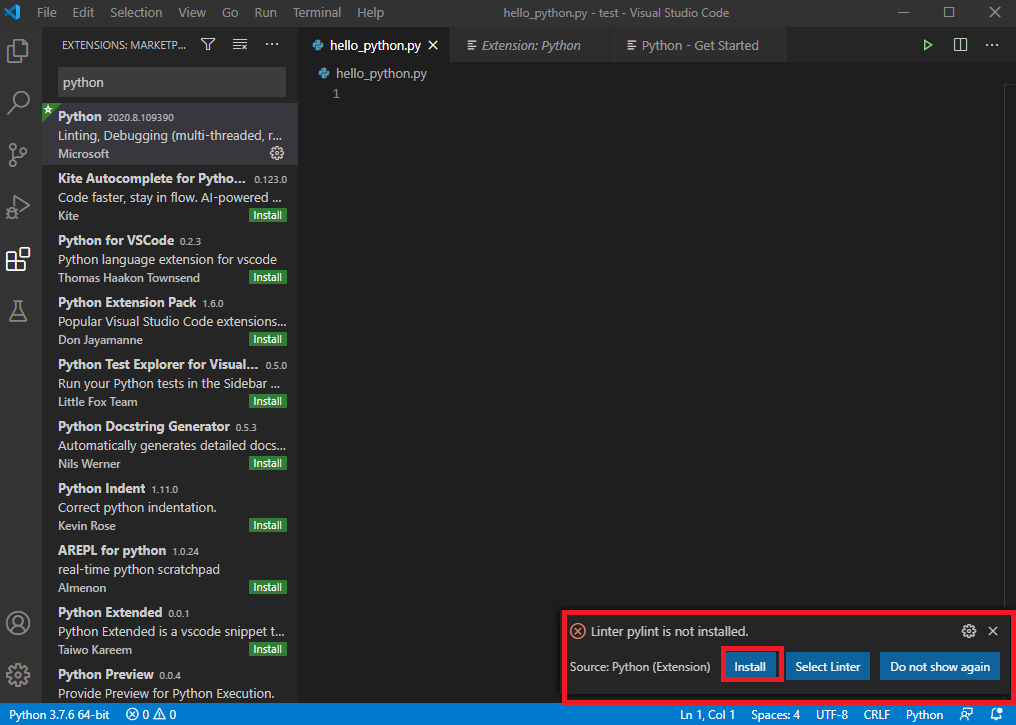The image size is (1016, 725).
Task: Select Python Microsoft extension entry
Action: (x=170, y=134)
